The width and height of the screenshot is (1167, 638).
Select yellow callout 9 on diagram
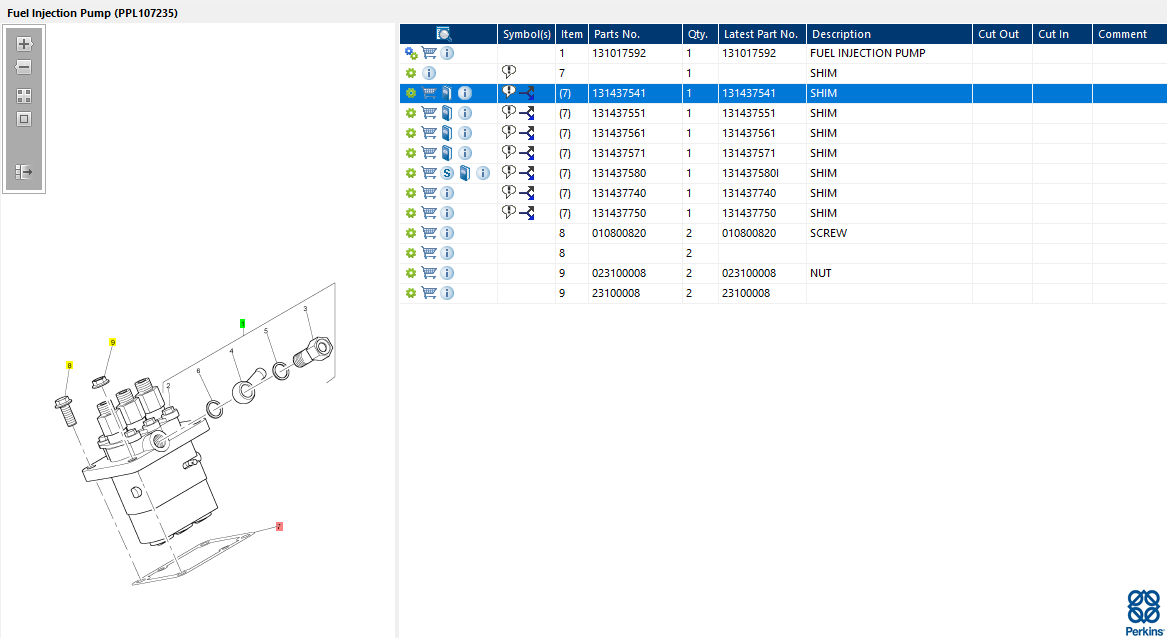(x=112, y=342)
